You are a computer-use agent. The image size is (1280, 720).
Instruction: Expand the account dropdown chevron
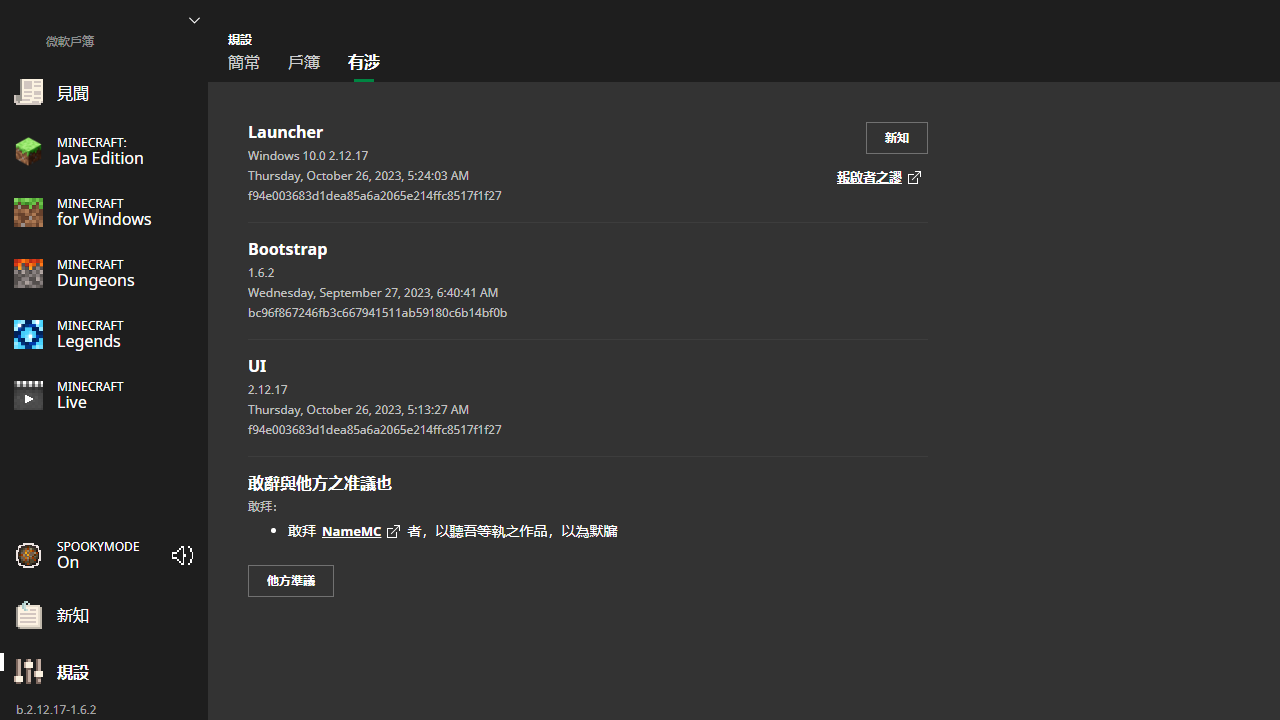point(194,20)
